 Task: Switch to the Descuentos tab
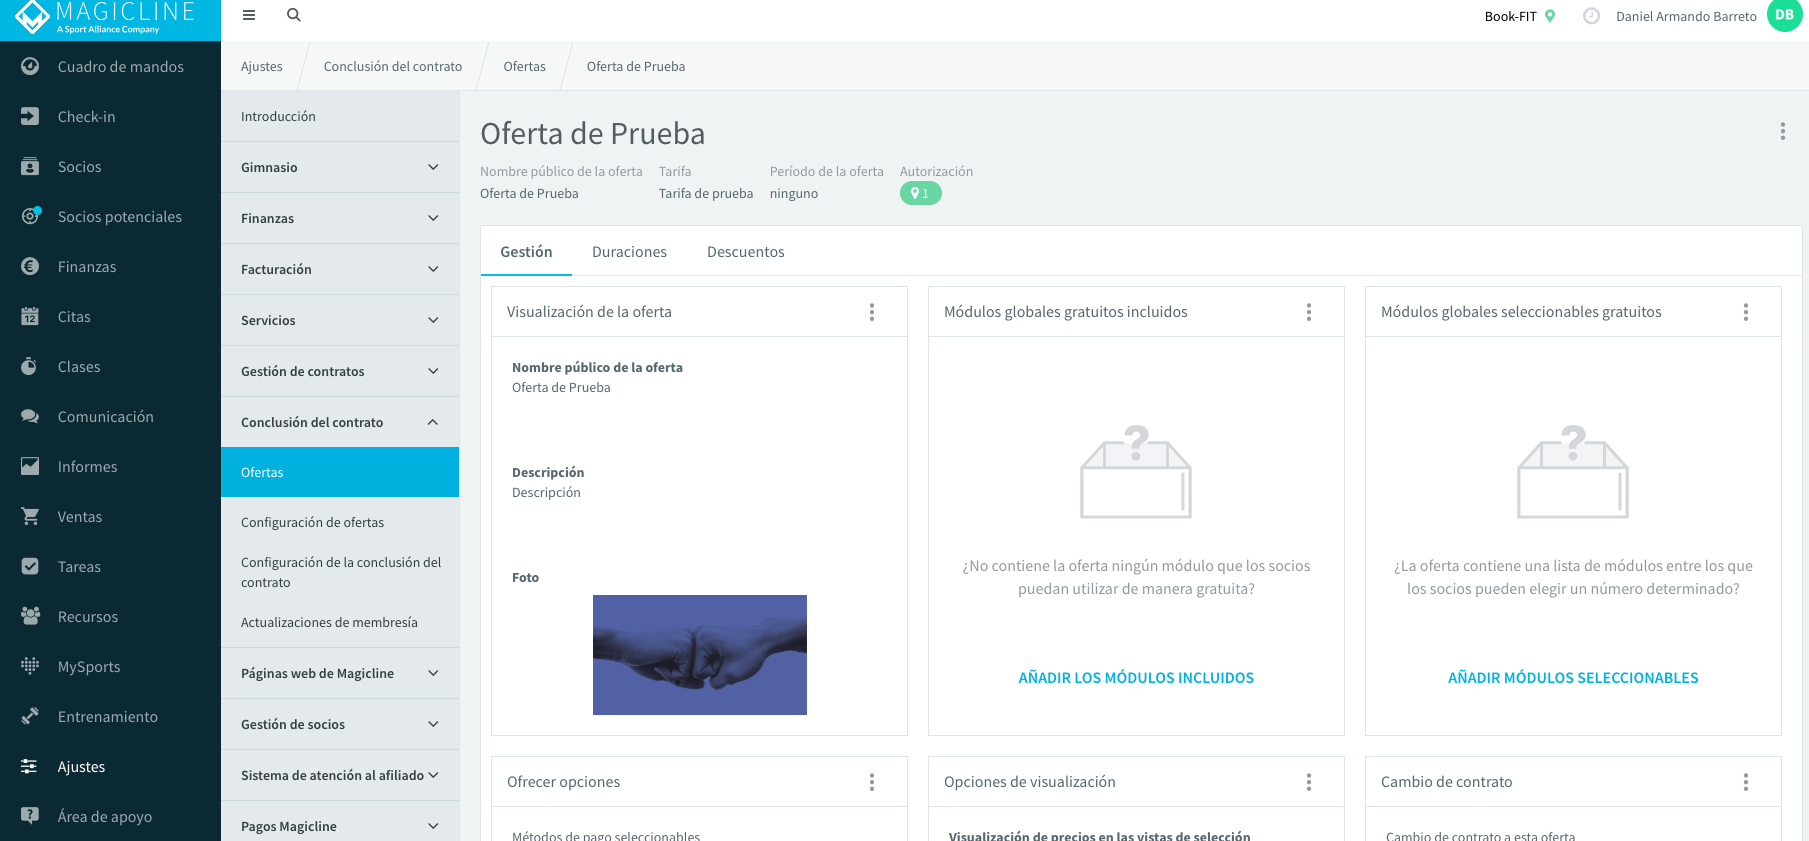(x=746, y=252)
